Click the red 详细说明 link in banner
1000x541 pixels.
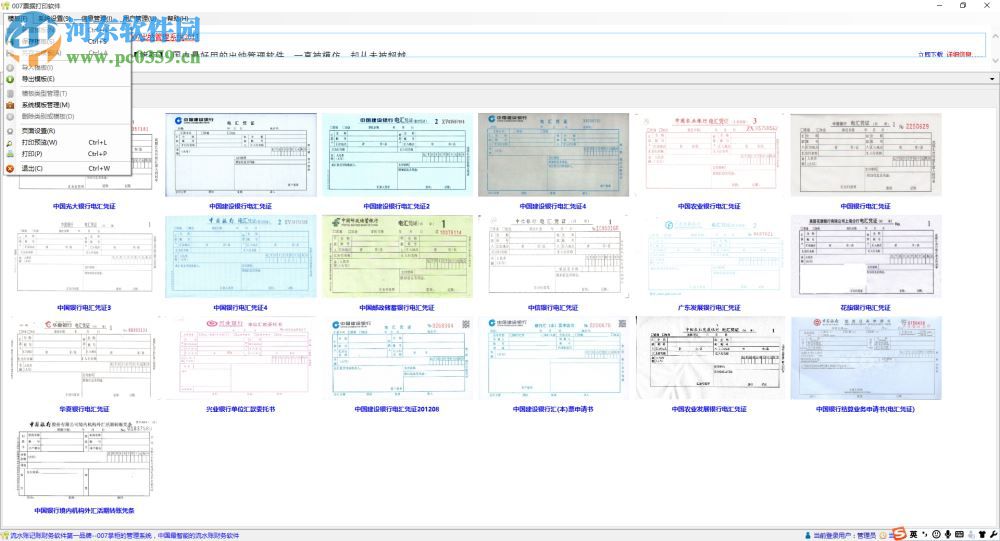[959, 55]
